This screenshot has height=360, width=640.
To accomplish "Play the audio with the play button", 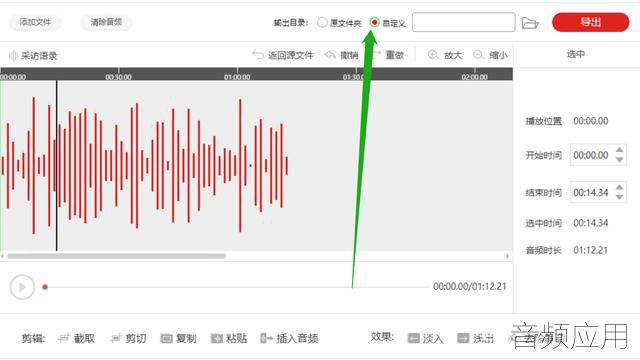I will 22,287.
